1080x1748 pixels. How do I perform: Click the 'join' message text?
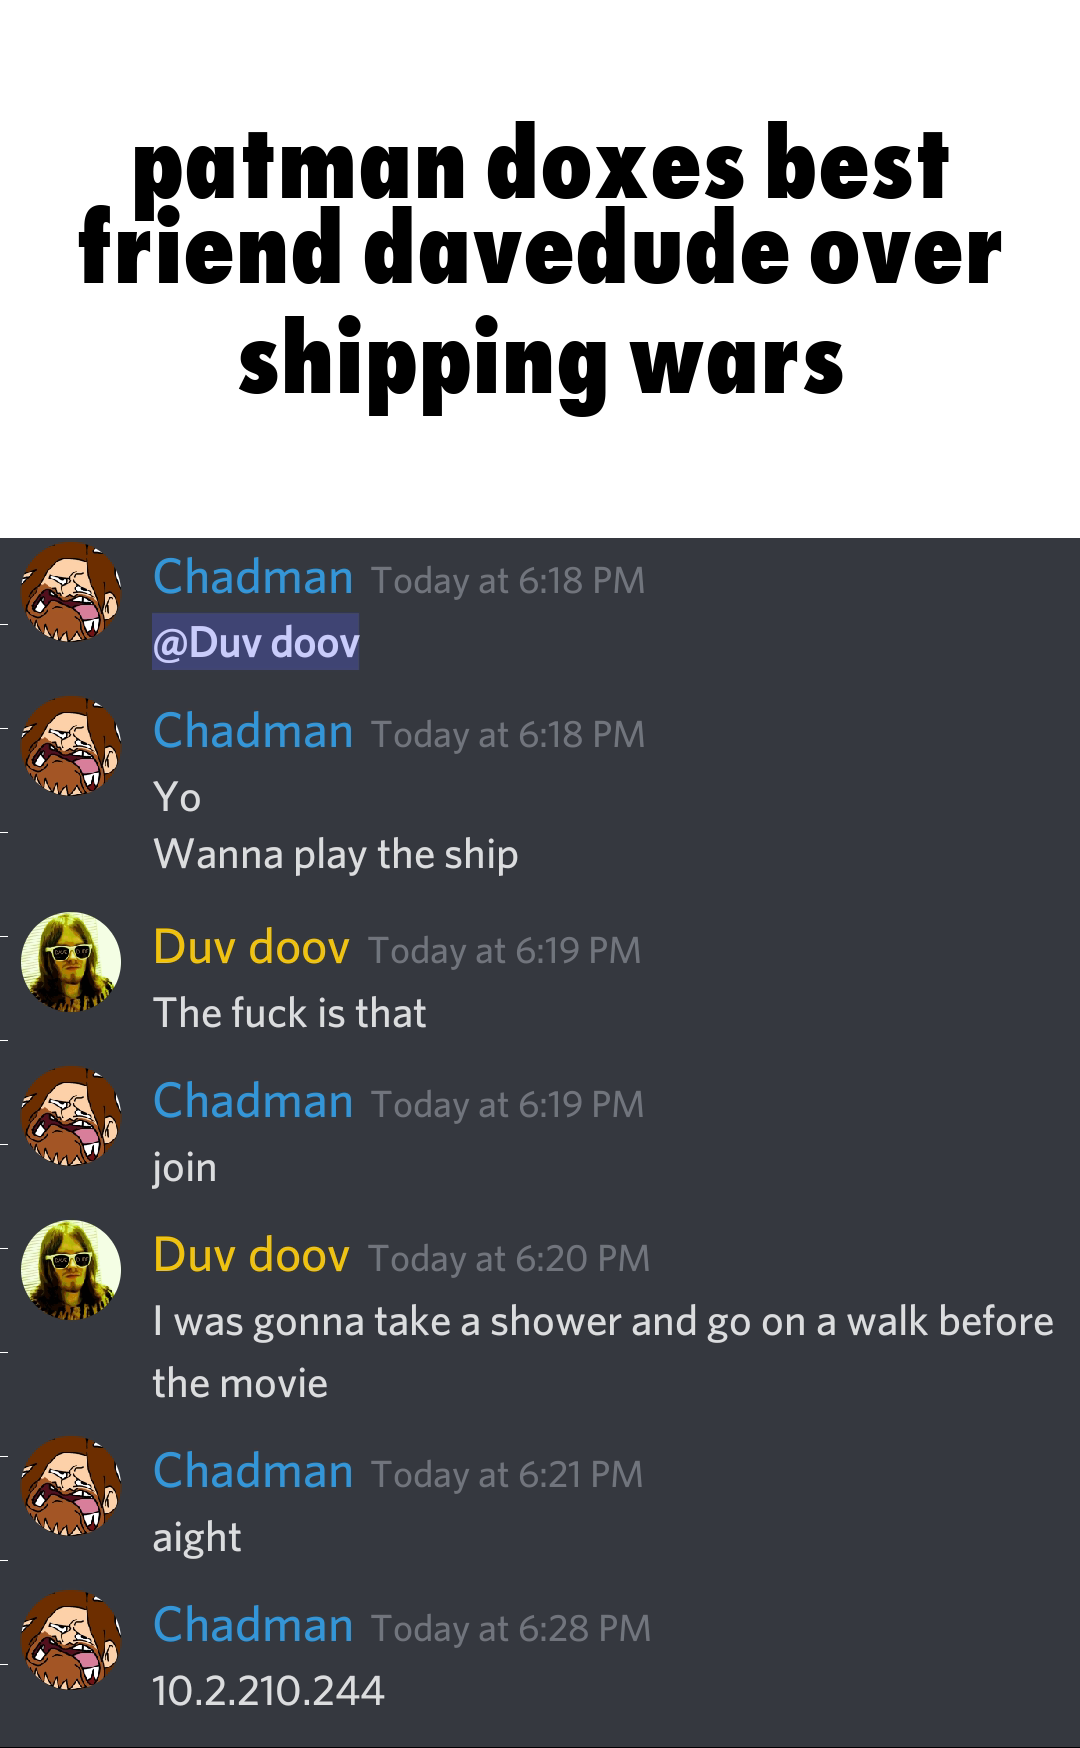tap(184, 1168)
